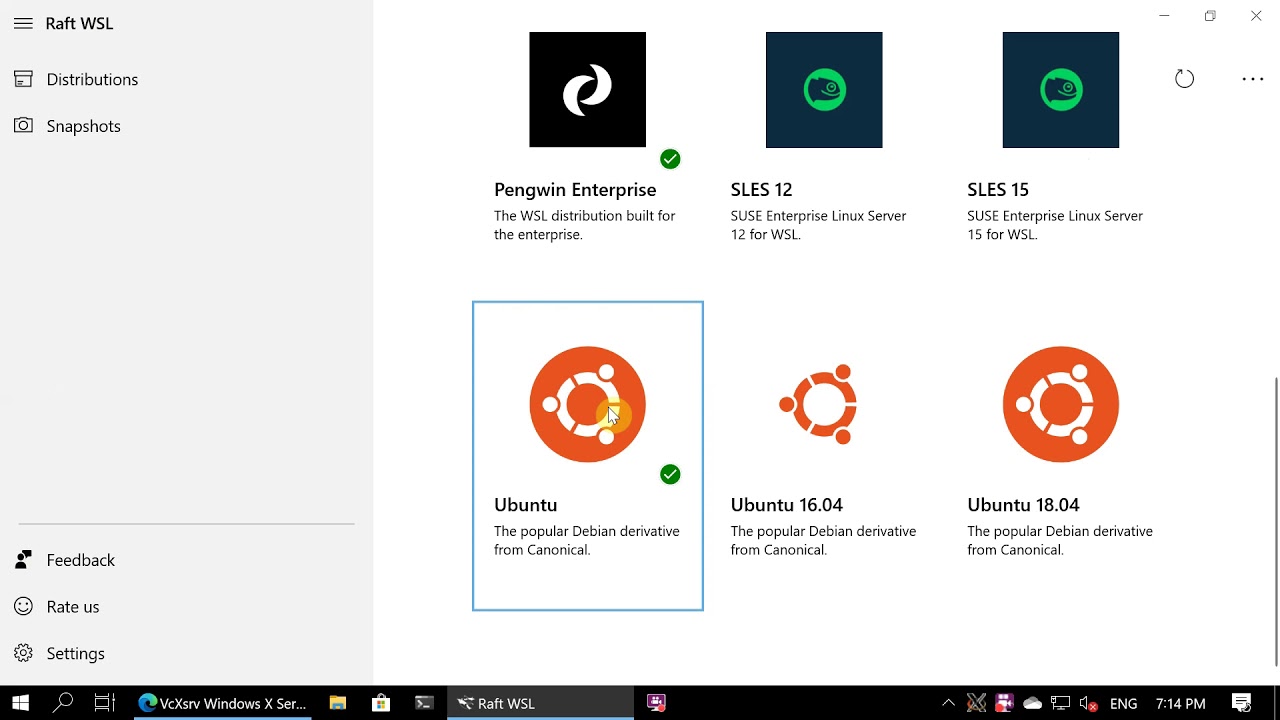Click the Pengwin Enterprise installed checkmark
Screen dimensions: 1280x720
pyautogui.click(x=670, y=159)
